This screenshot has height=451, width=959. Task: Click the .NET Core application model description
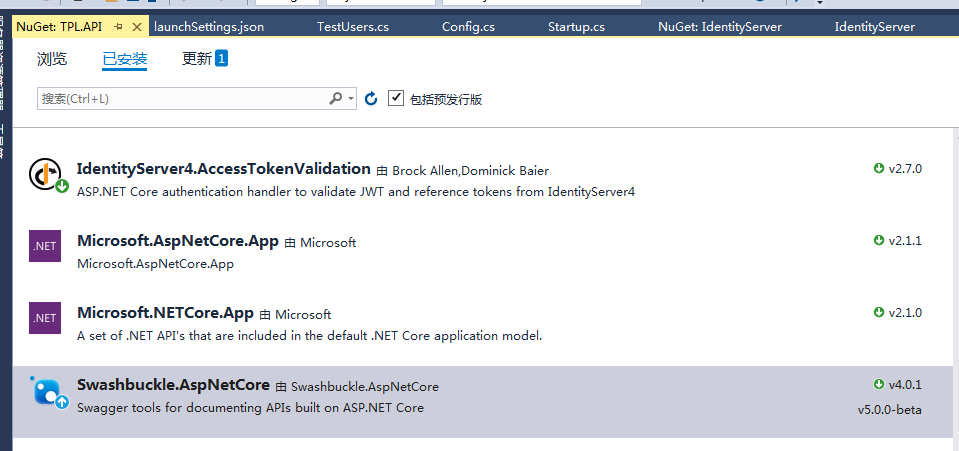click(x=309, y=336)
